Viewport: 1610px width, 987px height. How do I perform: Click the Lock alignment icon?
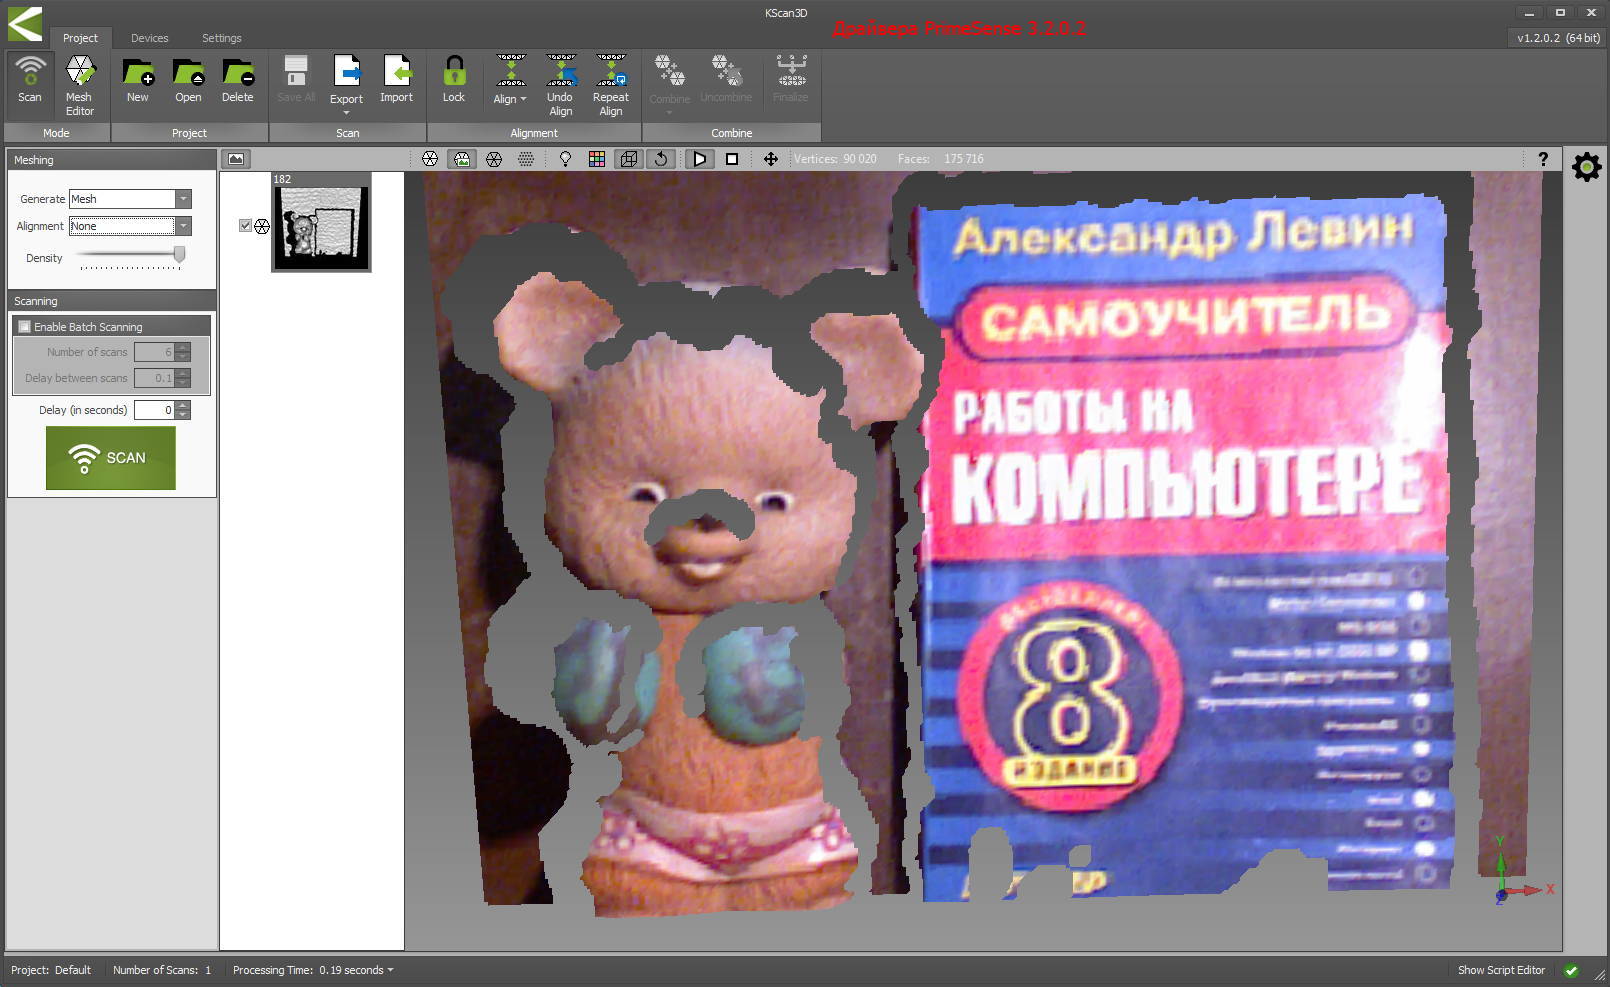tap(454, 80)
